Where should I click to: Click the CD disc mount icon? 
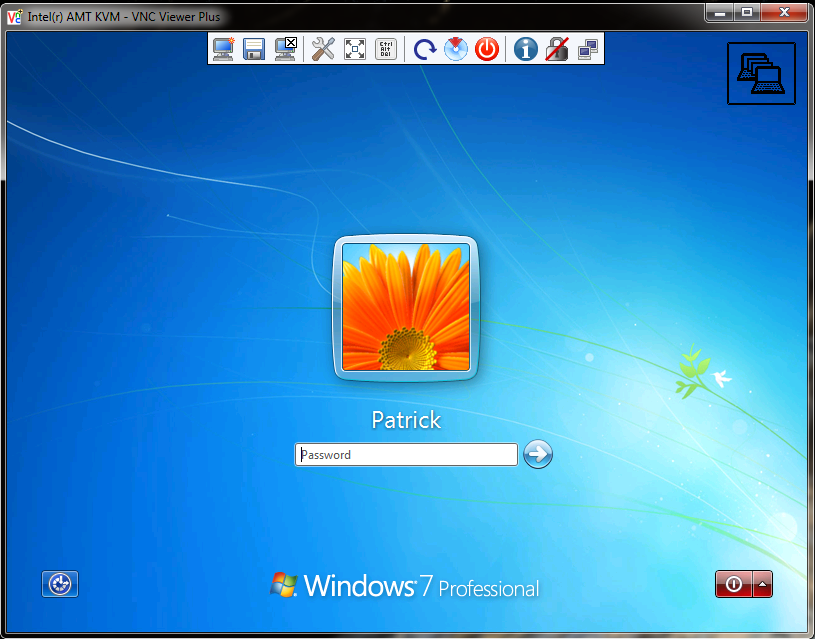(x=456, y=49)
